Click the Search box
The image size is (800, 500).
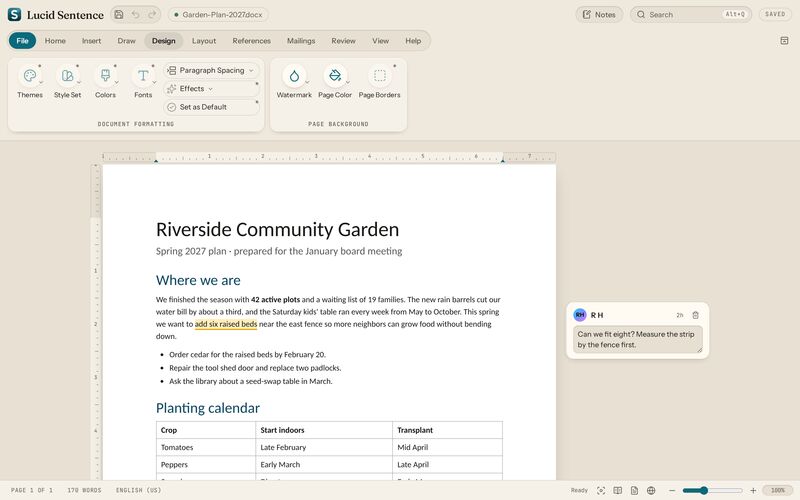click(x=690, y=14)
